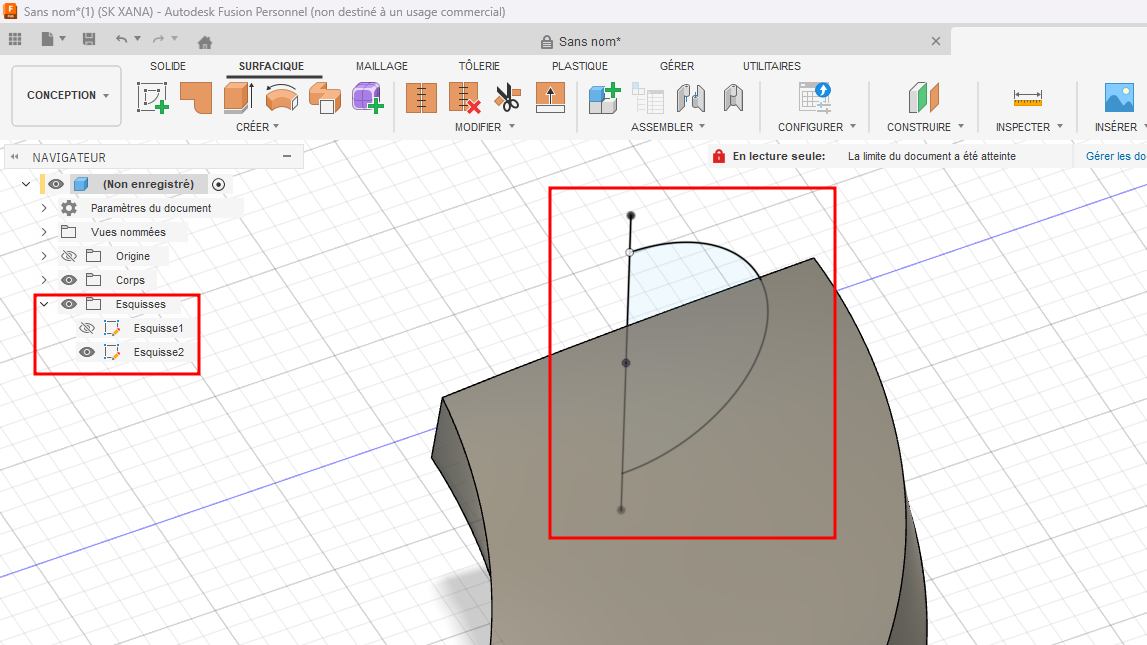
Task: Open the Undo history dropdown arrow
Action: point(138,39)
